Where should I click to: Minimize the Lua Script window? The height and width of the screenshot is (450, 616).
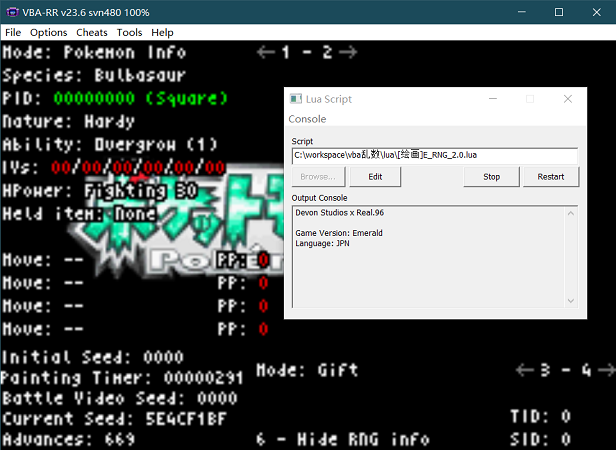493,99
